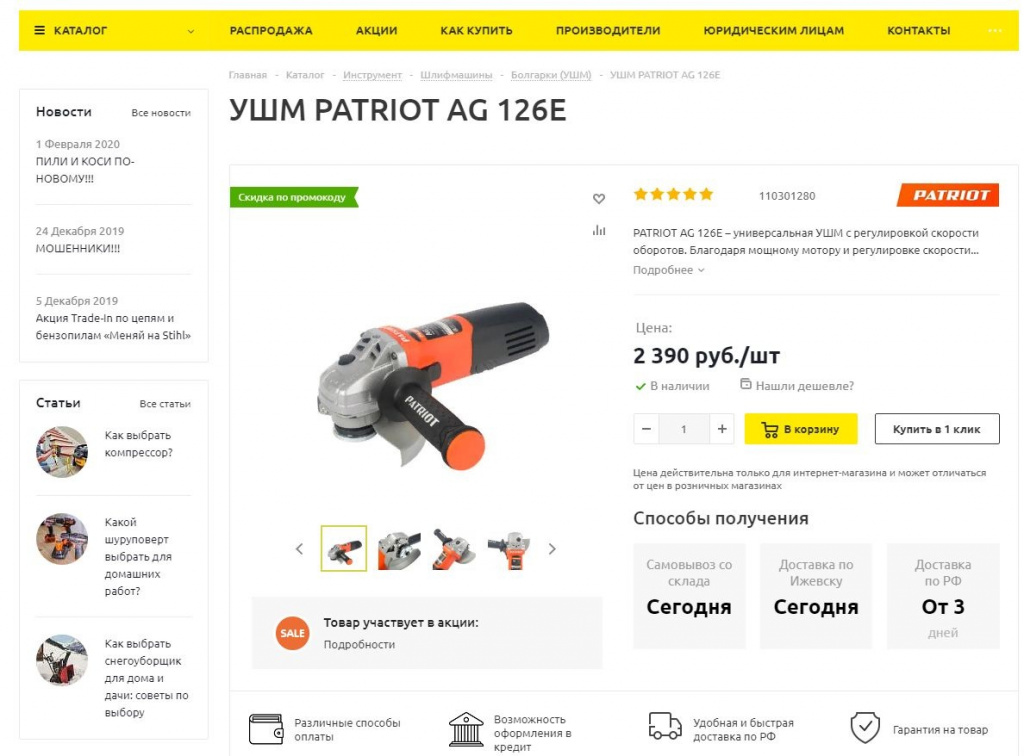
Task: Decrease quantity with minus button
Action: click(x=646, y=429)
